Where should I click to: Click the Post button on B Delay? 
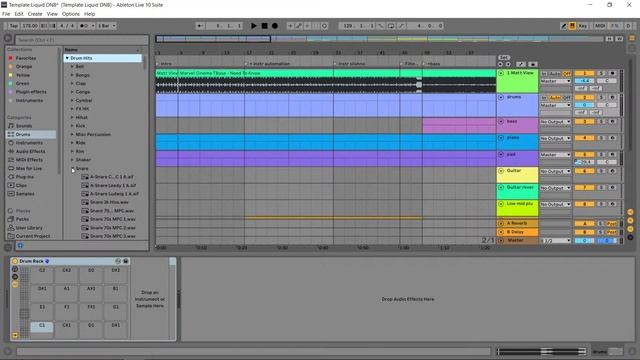(611, 232)
